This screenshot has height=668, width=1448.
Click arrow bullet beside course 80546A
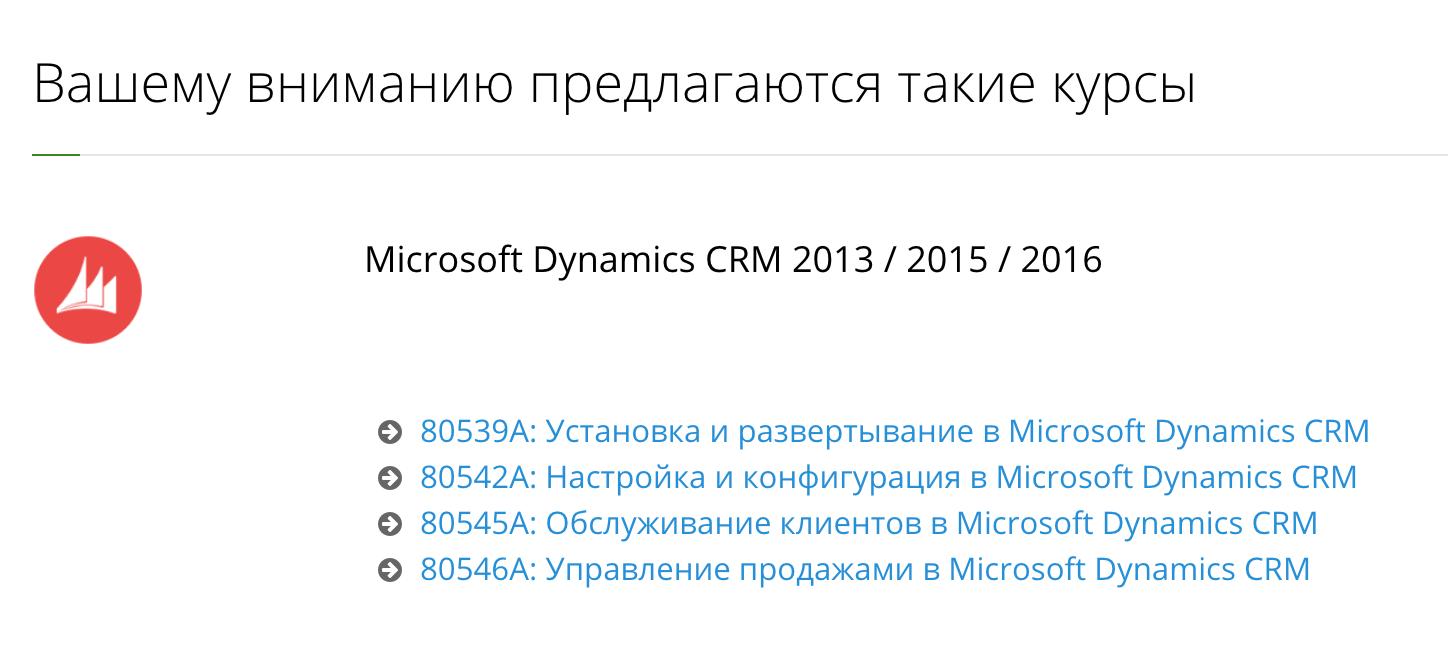(389, 571)
